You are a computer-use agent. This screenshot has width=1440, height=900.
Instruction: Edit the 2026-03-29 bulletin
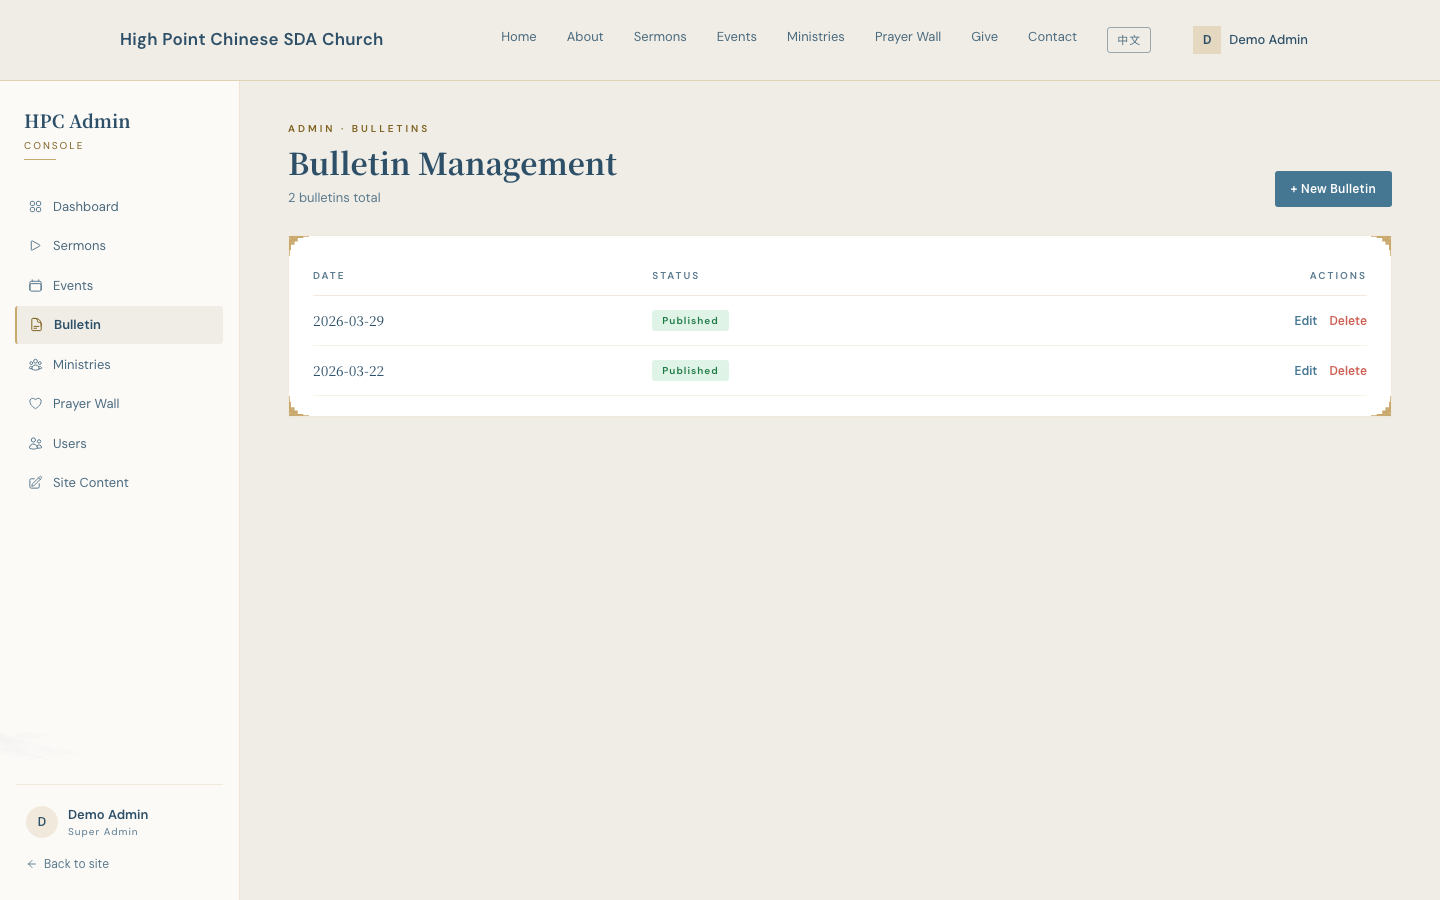click(x=1305, y=321)
